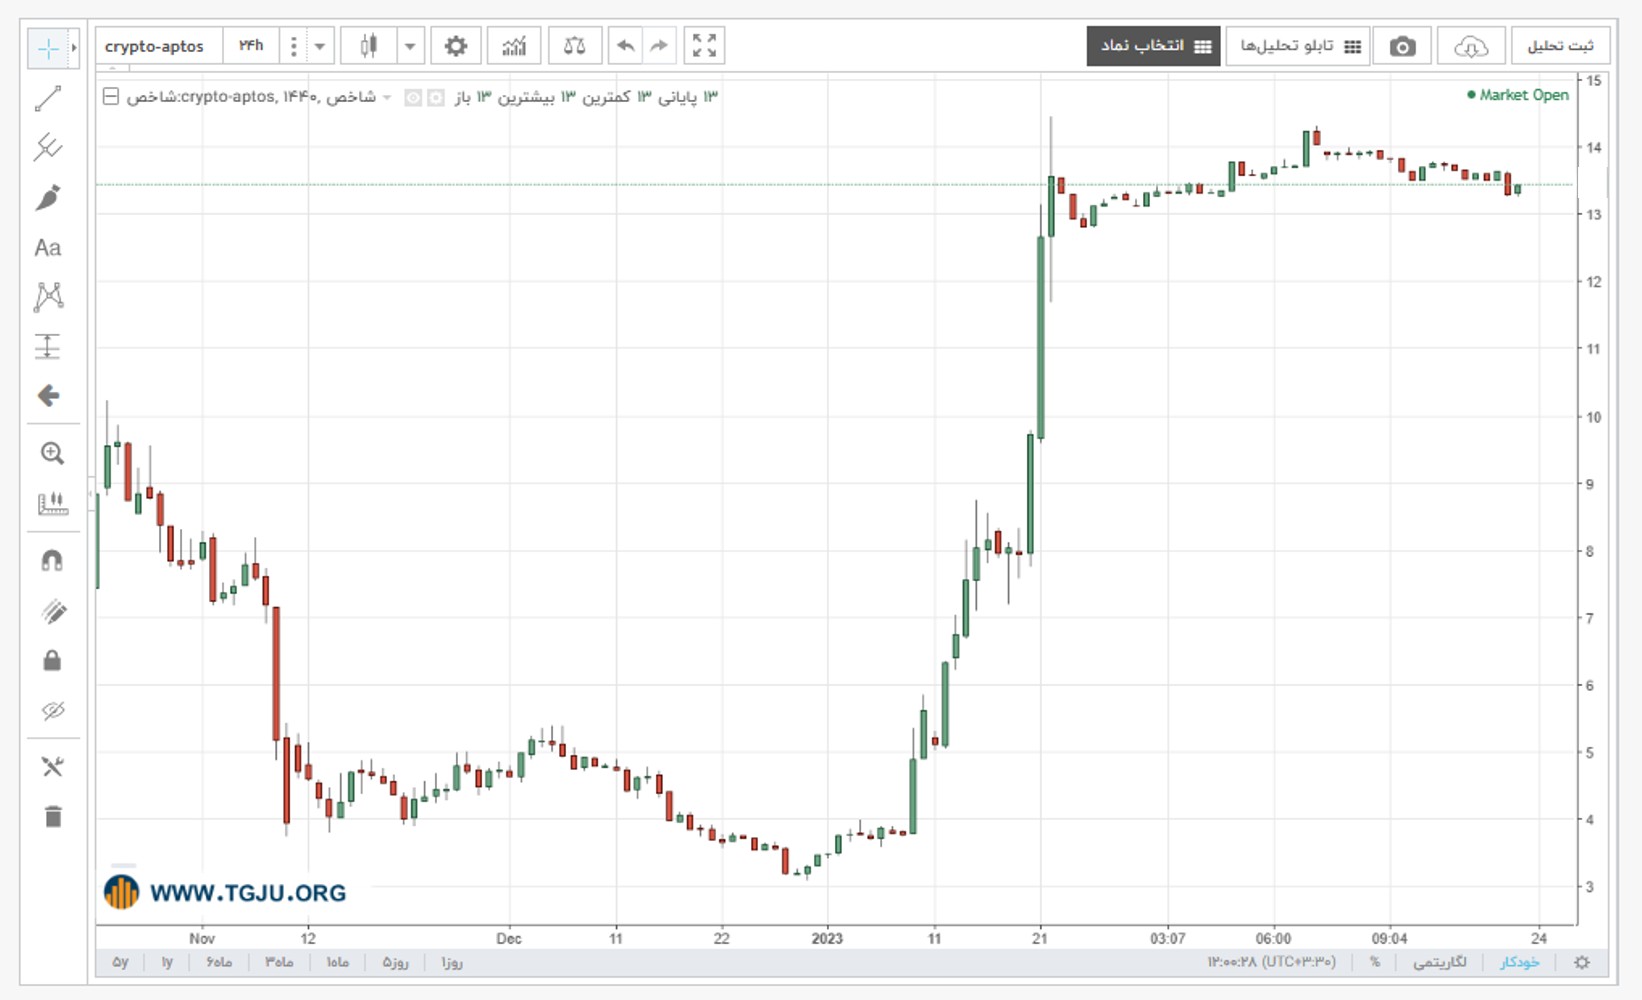Click the انتخاب نماد symbol selection button
The height and width of the screenshot is (1000, 1642).
click(1153, 46)
